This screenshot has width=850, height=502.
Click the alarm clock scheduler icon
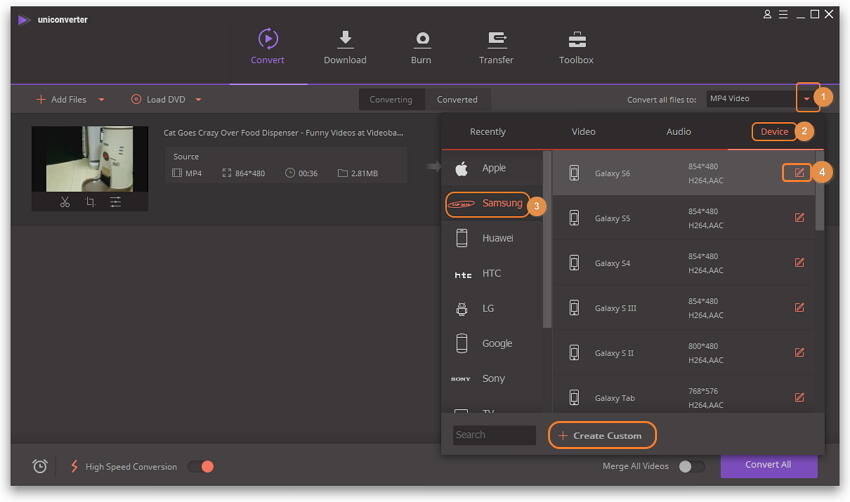click(x=40, y=466)
